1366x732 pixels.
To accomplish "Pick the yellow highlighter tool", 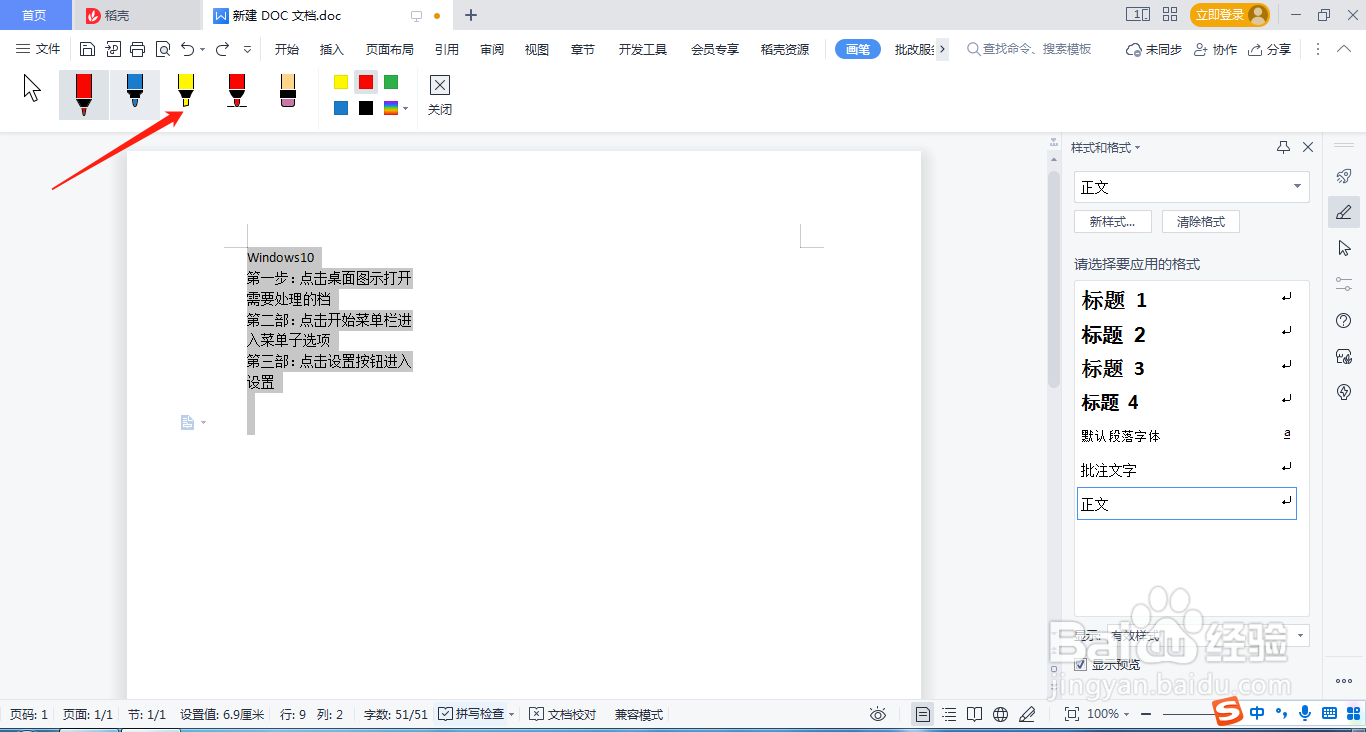I will (185, 94).
